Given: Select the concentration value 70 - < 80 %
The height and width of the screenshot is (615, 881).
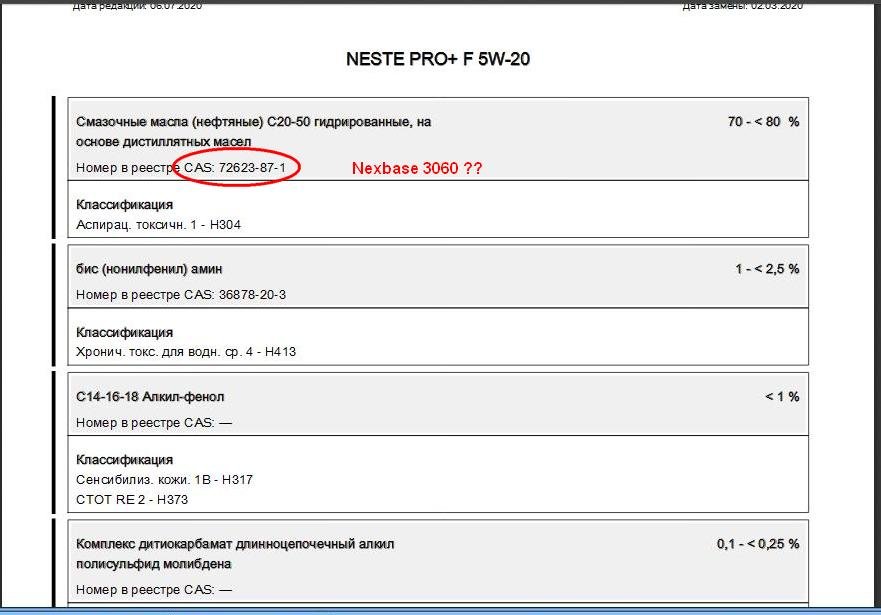Looking at the screenshot, I should pyautogui.click(x=763, y=121).
